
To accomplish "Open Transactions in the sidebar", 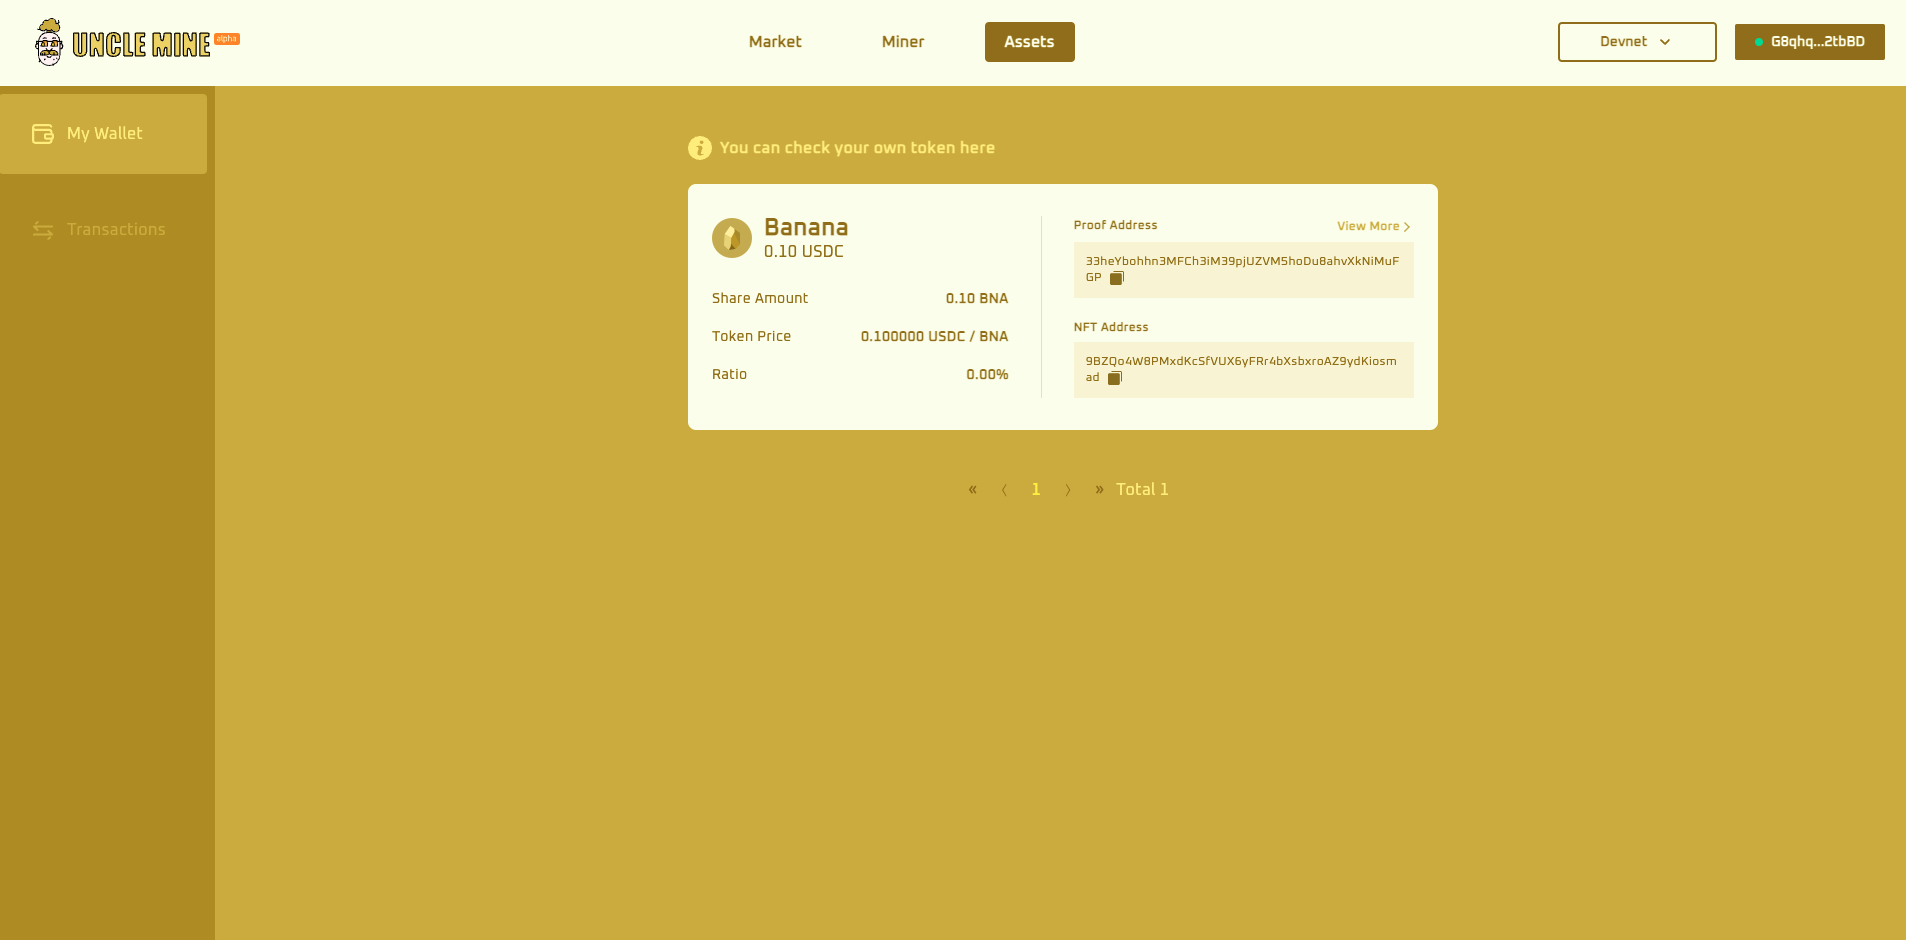I will [x=115, y=230].
